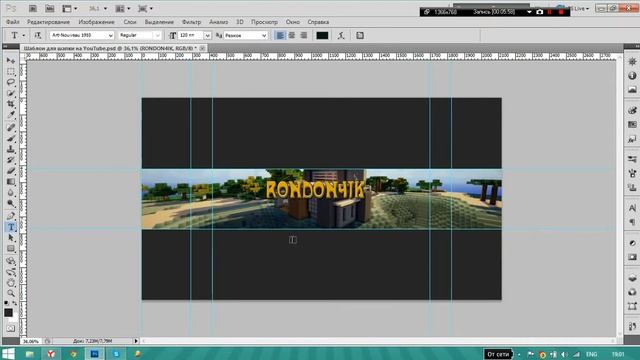Select the 3D Camera Orbit tool
The height and width of the screenshot is (360, 640).
tap(11, 272)
